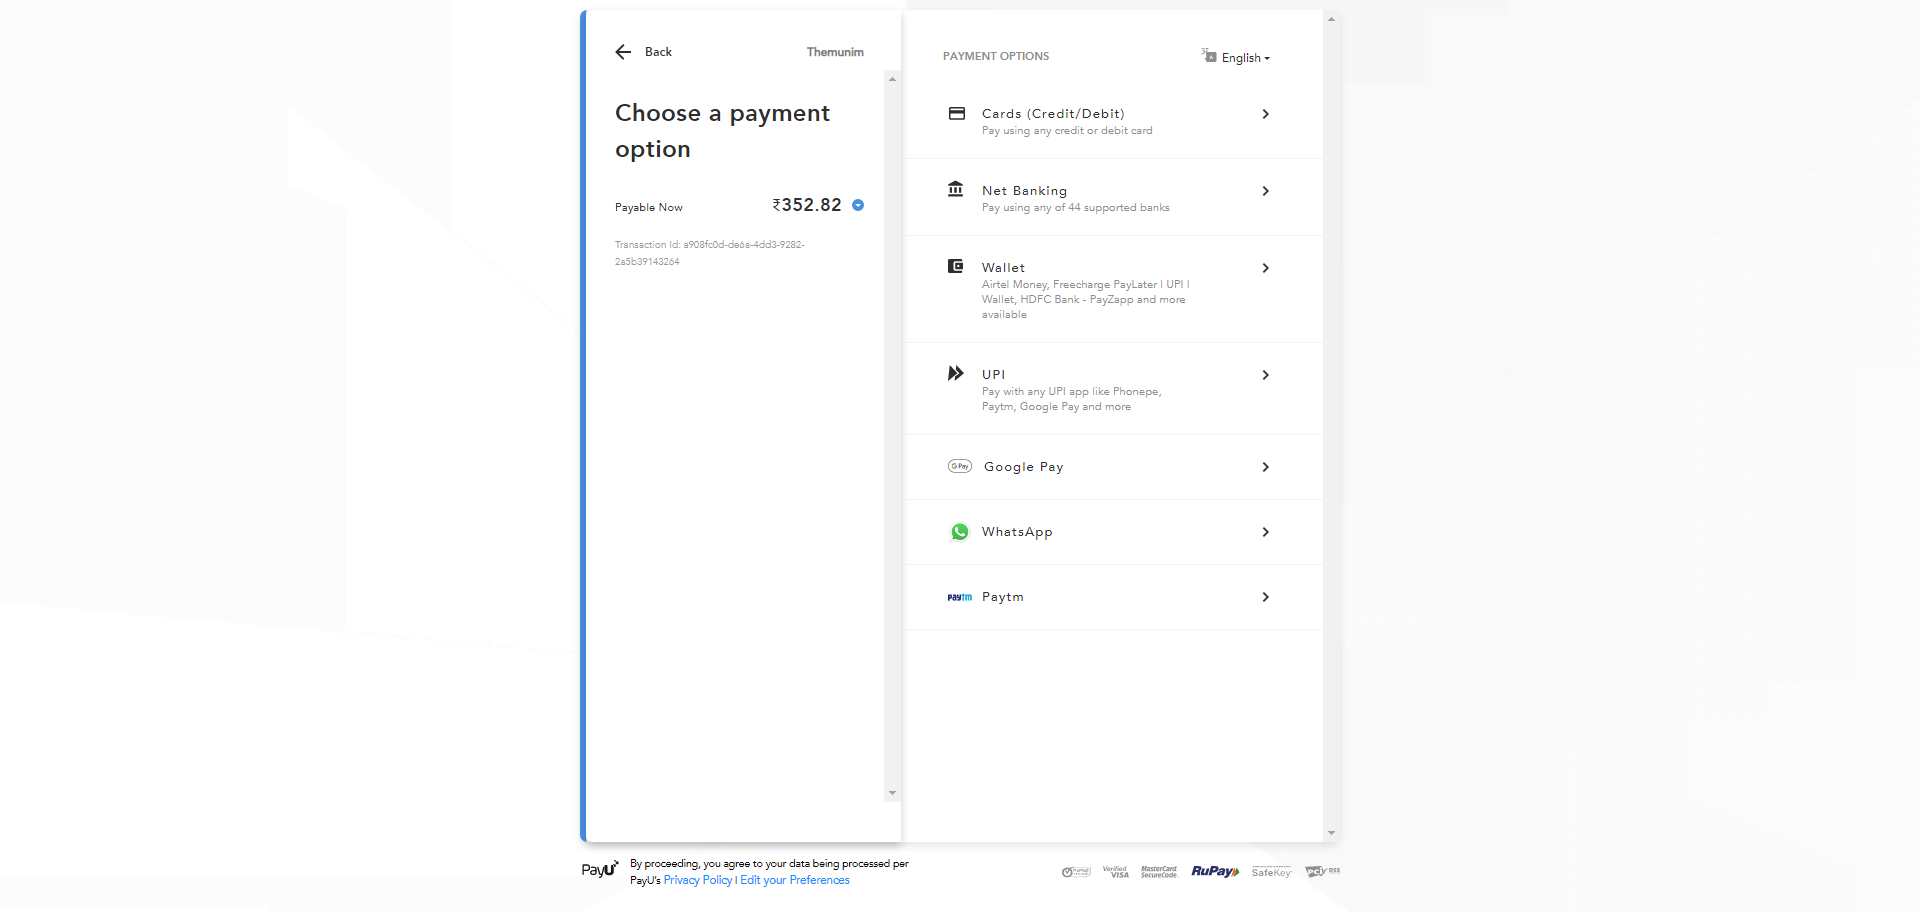This screenshot has height=912, width=1920.
Task: Click the PAYMENT OPTIONS heading
Action: (x=996, y=56)
